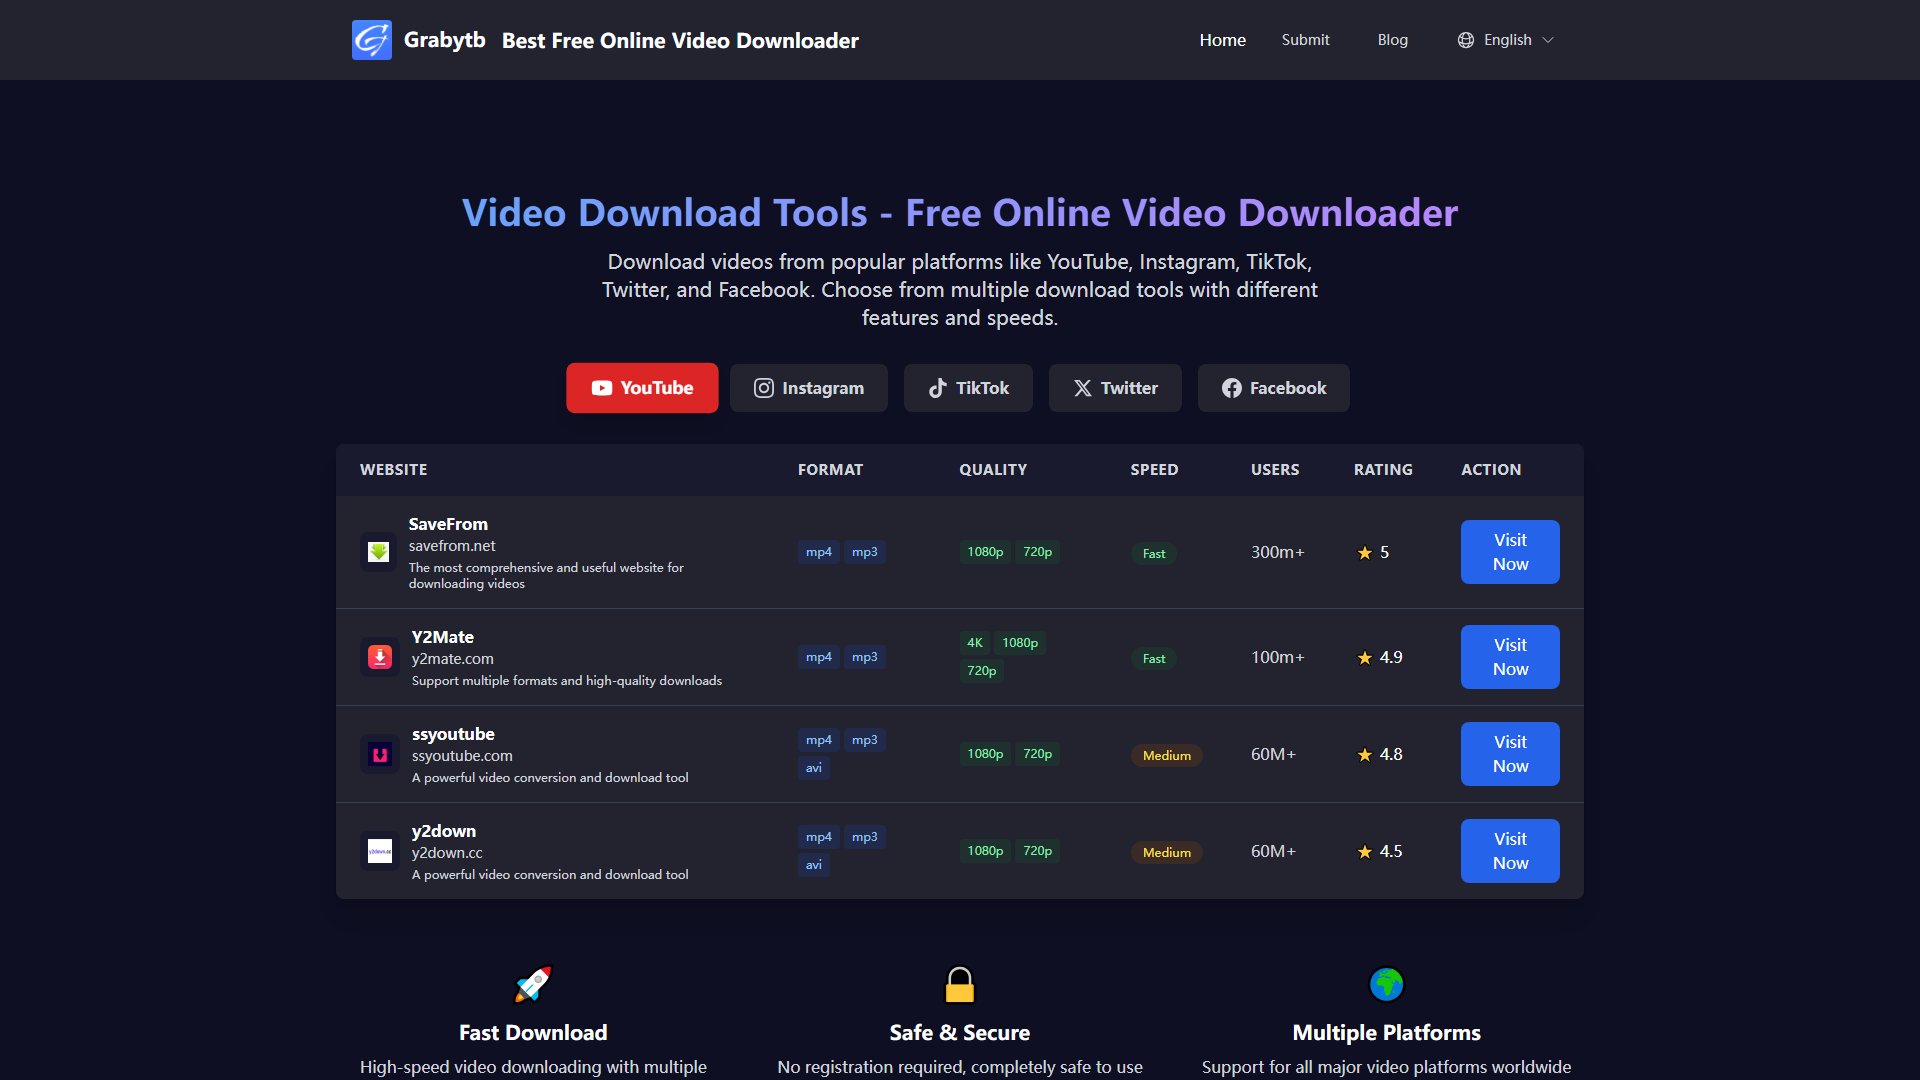Click the Medium speed badge for ssyoutube
Screen dimensions: 1920x1080
(x=1167, y=755)
